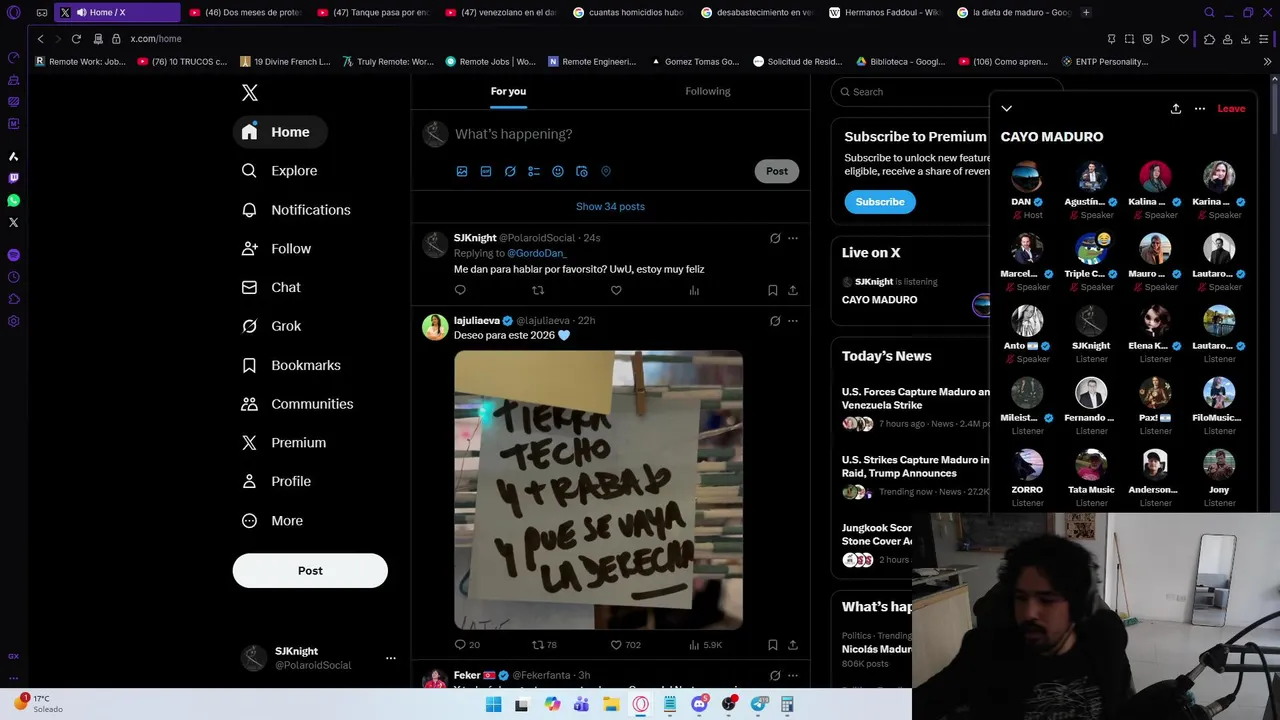The image size is (1280, 720).
Task: Open Windows Start menu
Action: tap(493, 704)
